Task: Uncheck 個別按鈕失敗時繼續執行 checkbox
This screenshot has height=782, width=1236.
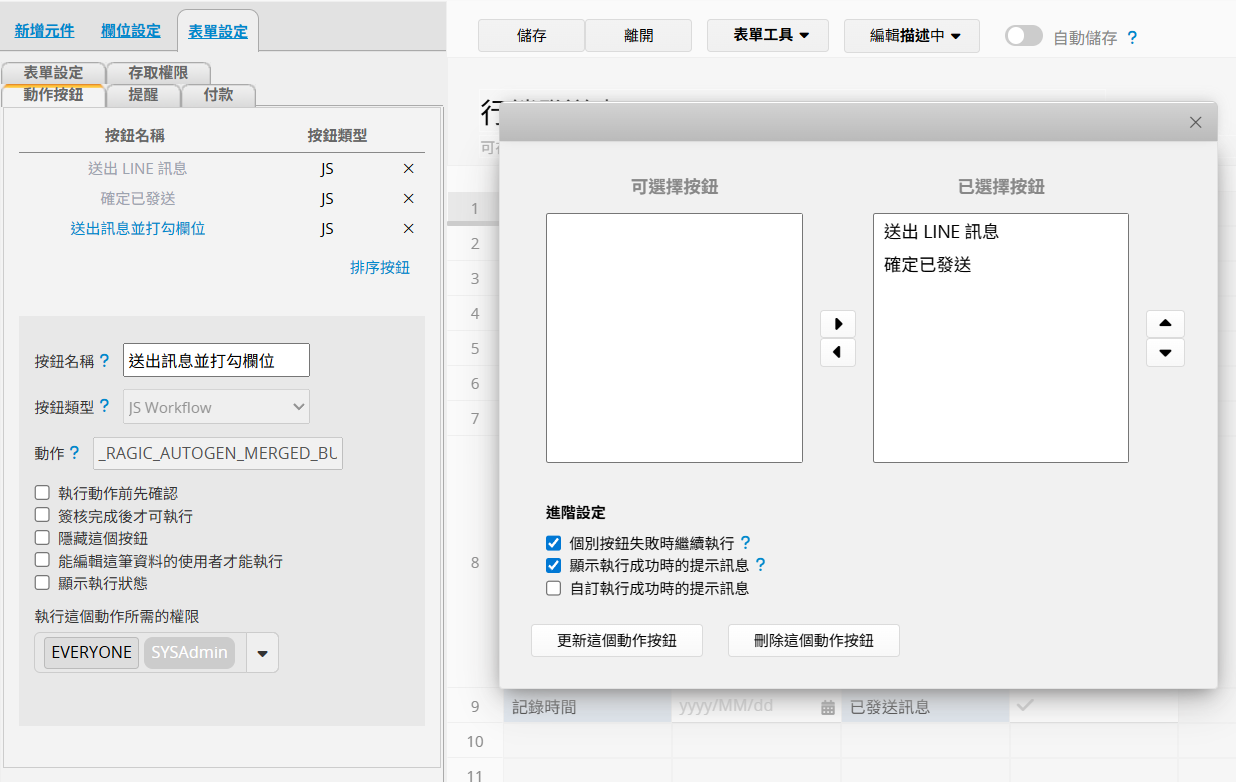Action: (x=554, y=543)
